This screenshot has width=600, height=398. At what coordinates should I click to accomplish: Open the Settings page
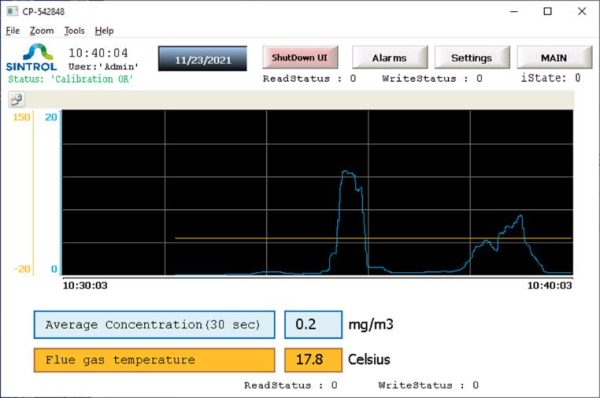pyautogui.click(x=472, y=58)
